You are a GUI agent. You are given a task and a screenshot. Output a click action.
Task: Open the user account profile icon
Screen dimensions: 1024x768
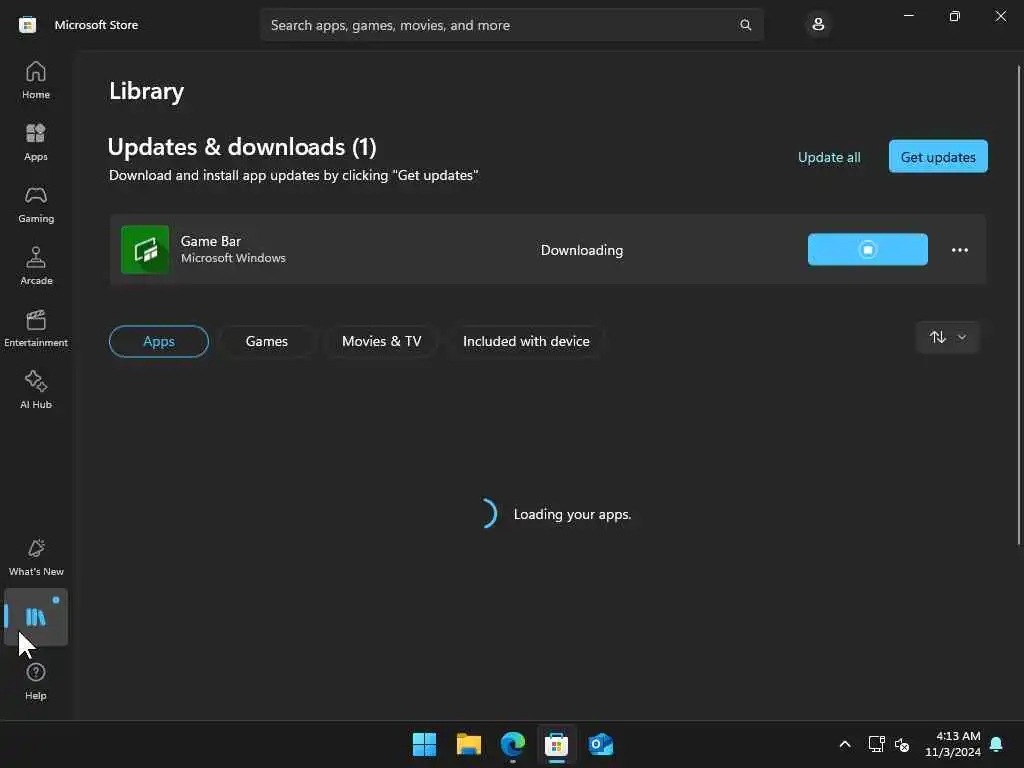(x=818, y=25)
